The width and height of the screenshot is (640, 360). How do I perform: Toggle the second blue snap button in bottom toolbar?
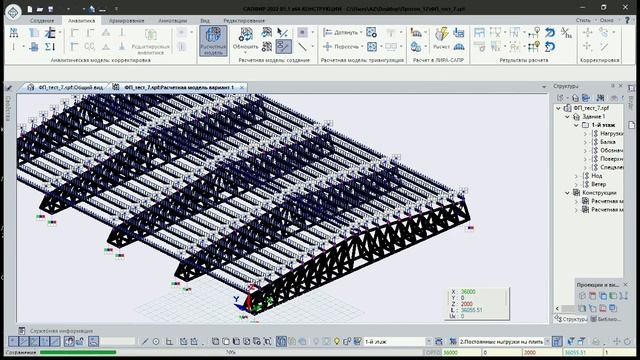coord(24,341)
